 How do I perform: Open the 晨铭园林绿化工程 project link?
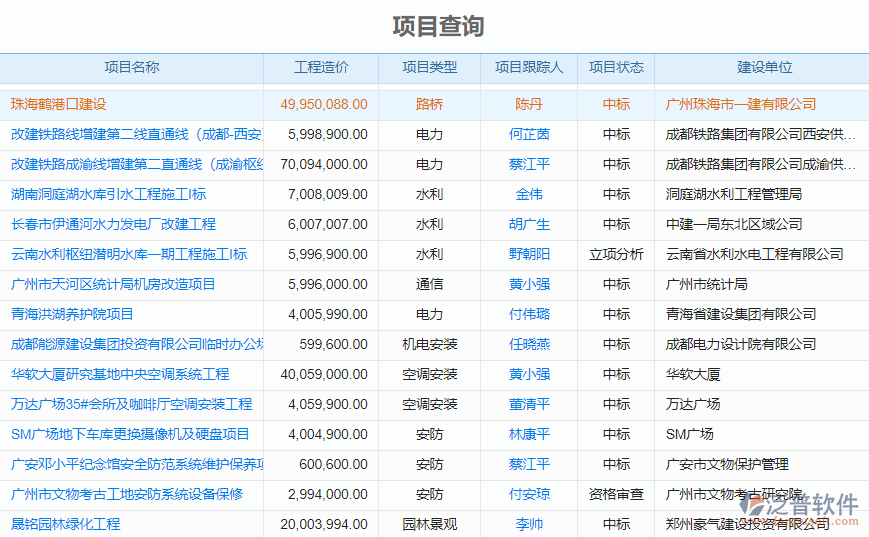[65, 524]
